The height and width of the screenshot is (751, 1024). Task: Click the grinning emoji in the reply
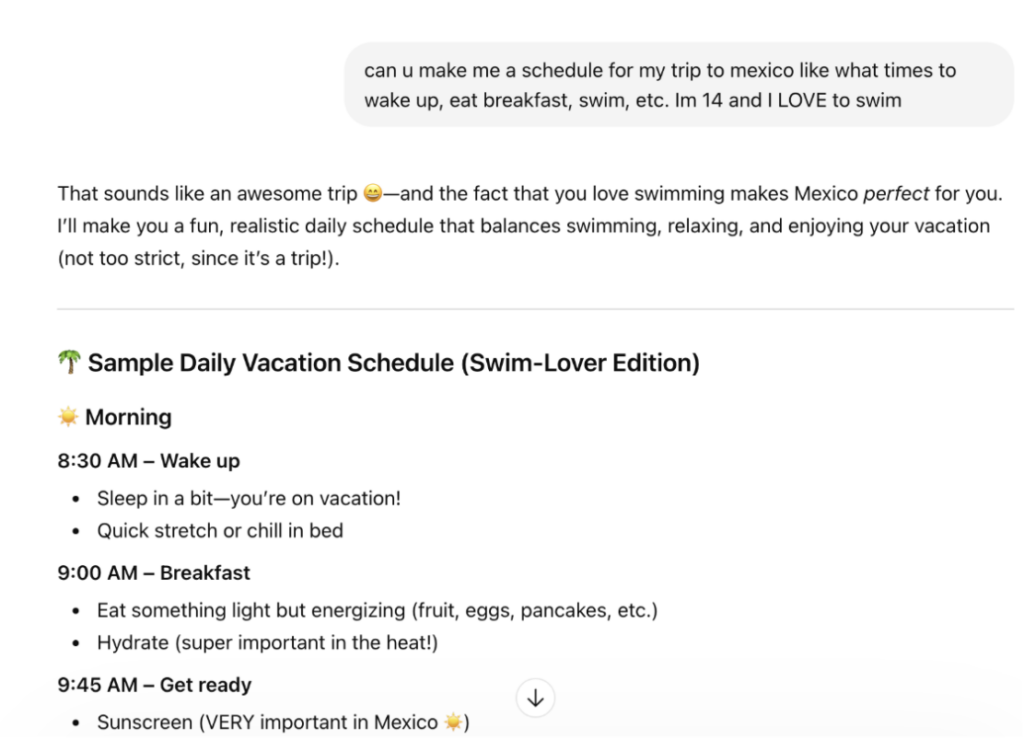pyautogui.click(x=372, y=193)
